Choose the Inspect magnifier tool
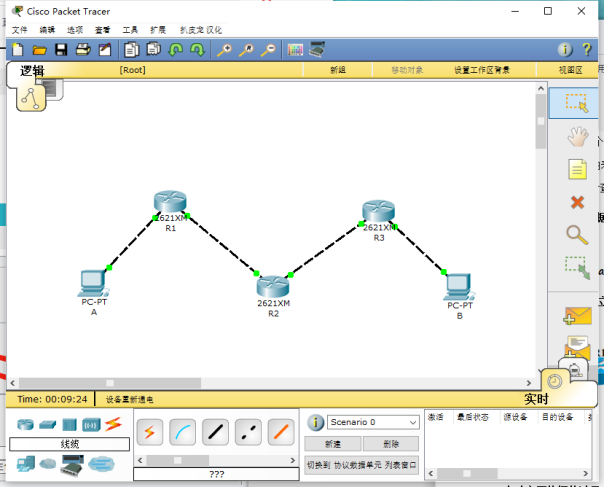The height and width of the screenshot is (487, 605). (577, 235)
